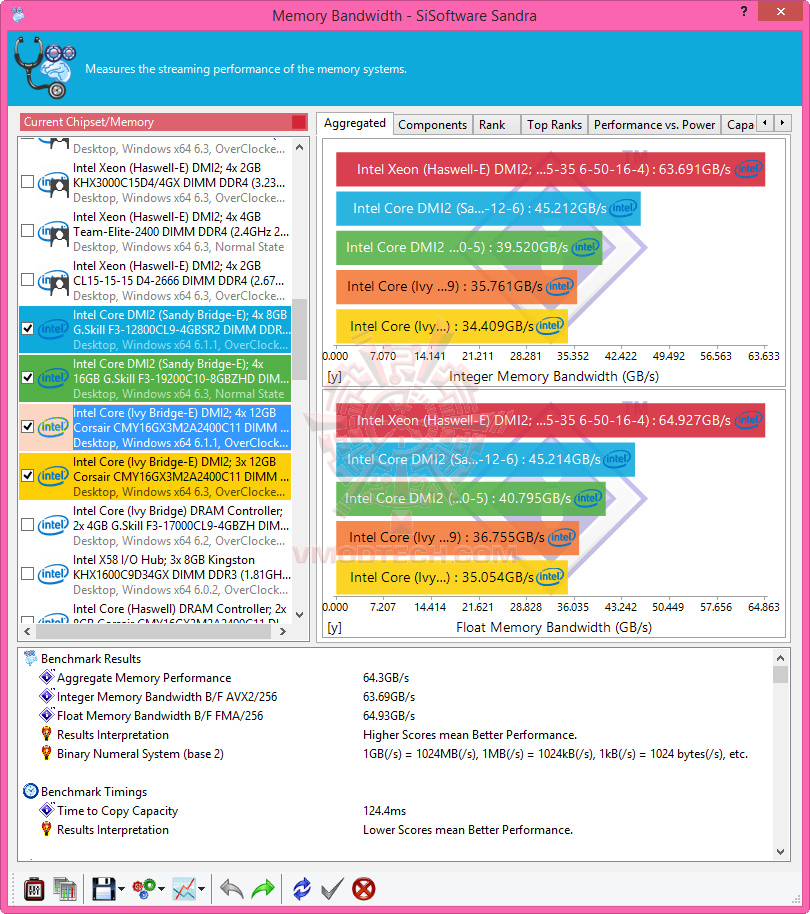Open the chart view dropdown arrow
810x914 pixels.
[202, 889]
